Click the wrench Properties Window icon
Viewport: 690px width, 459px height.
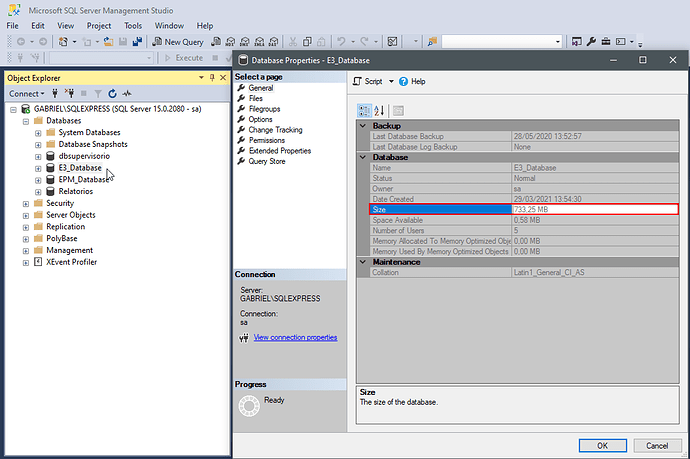[x=591, y=42]
